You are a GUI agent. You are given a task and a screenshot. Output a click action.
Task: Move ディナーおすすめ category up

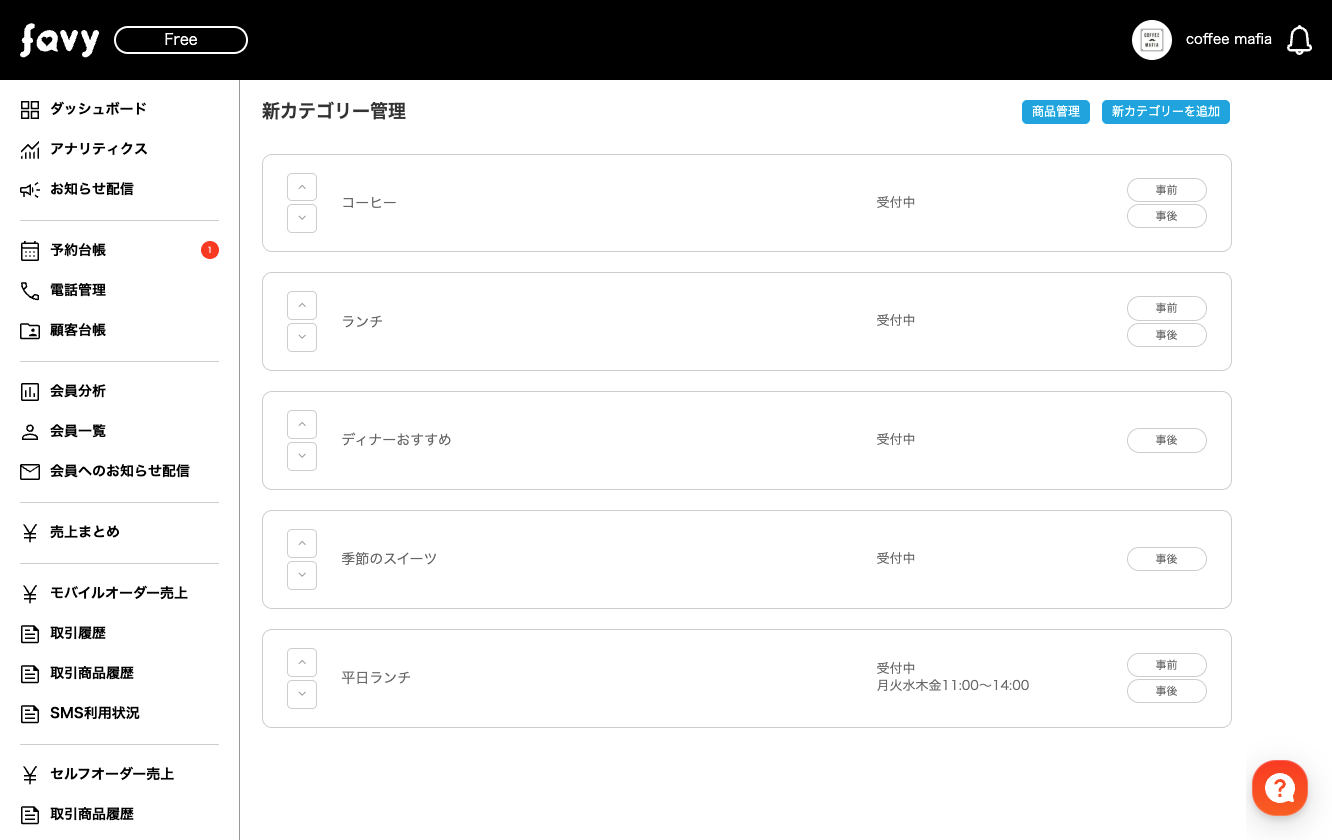(x=302, y=424)
